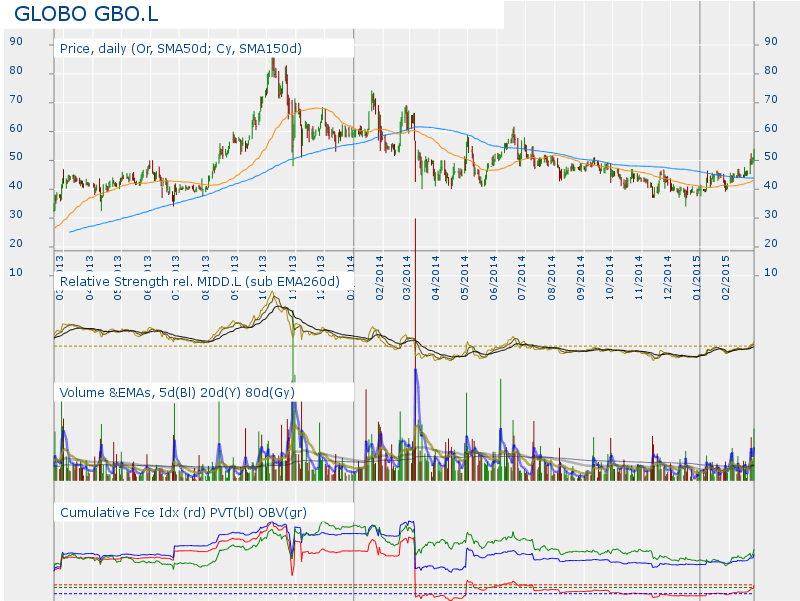
Task: Click the Cumulative Fce Idx PVT OBV label
Action: pos(183,512)
